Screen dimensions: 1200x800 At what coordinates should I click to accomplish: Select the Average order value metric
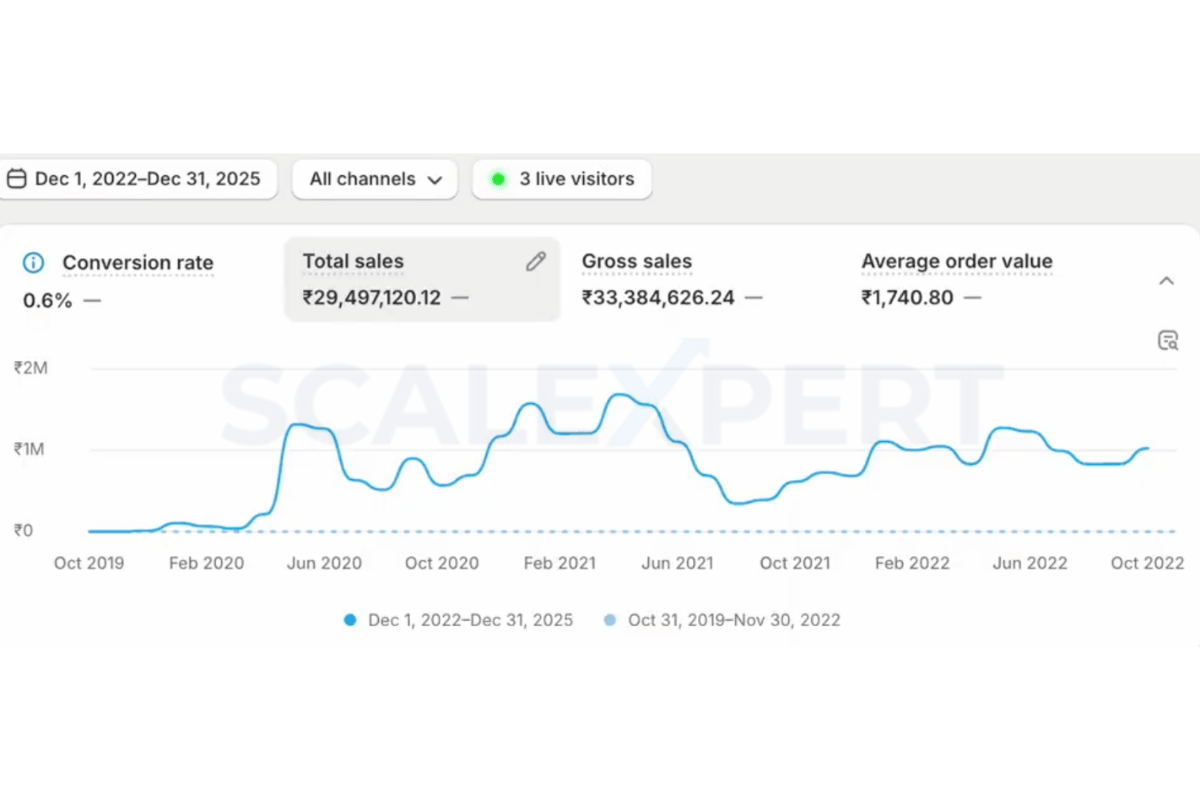click(x=957, y=262)
